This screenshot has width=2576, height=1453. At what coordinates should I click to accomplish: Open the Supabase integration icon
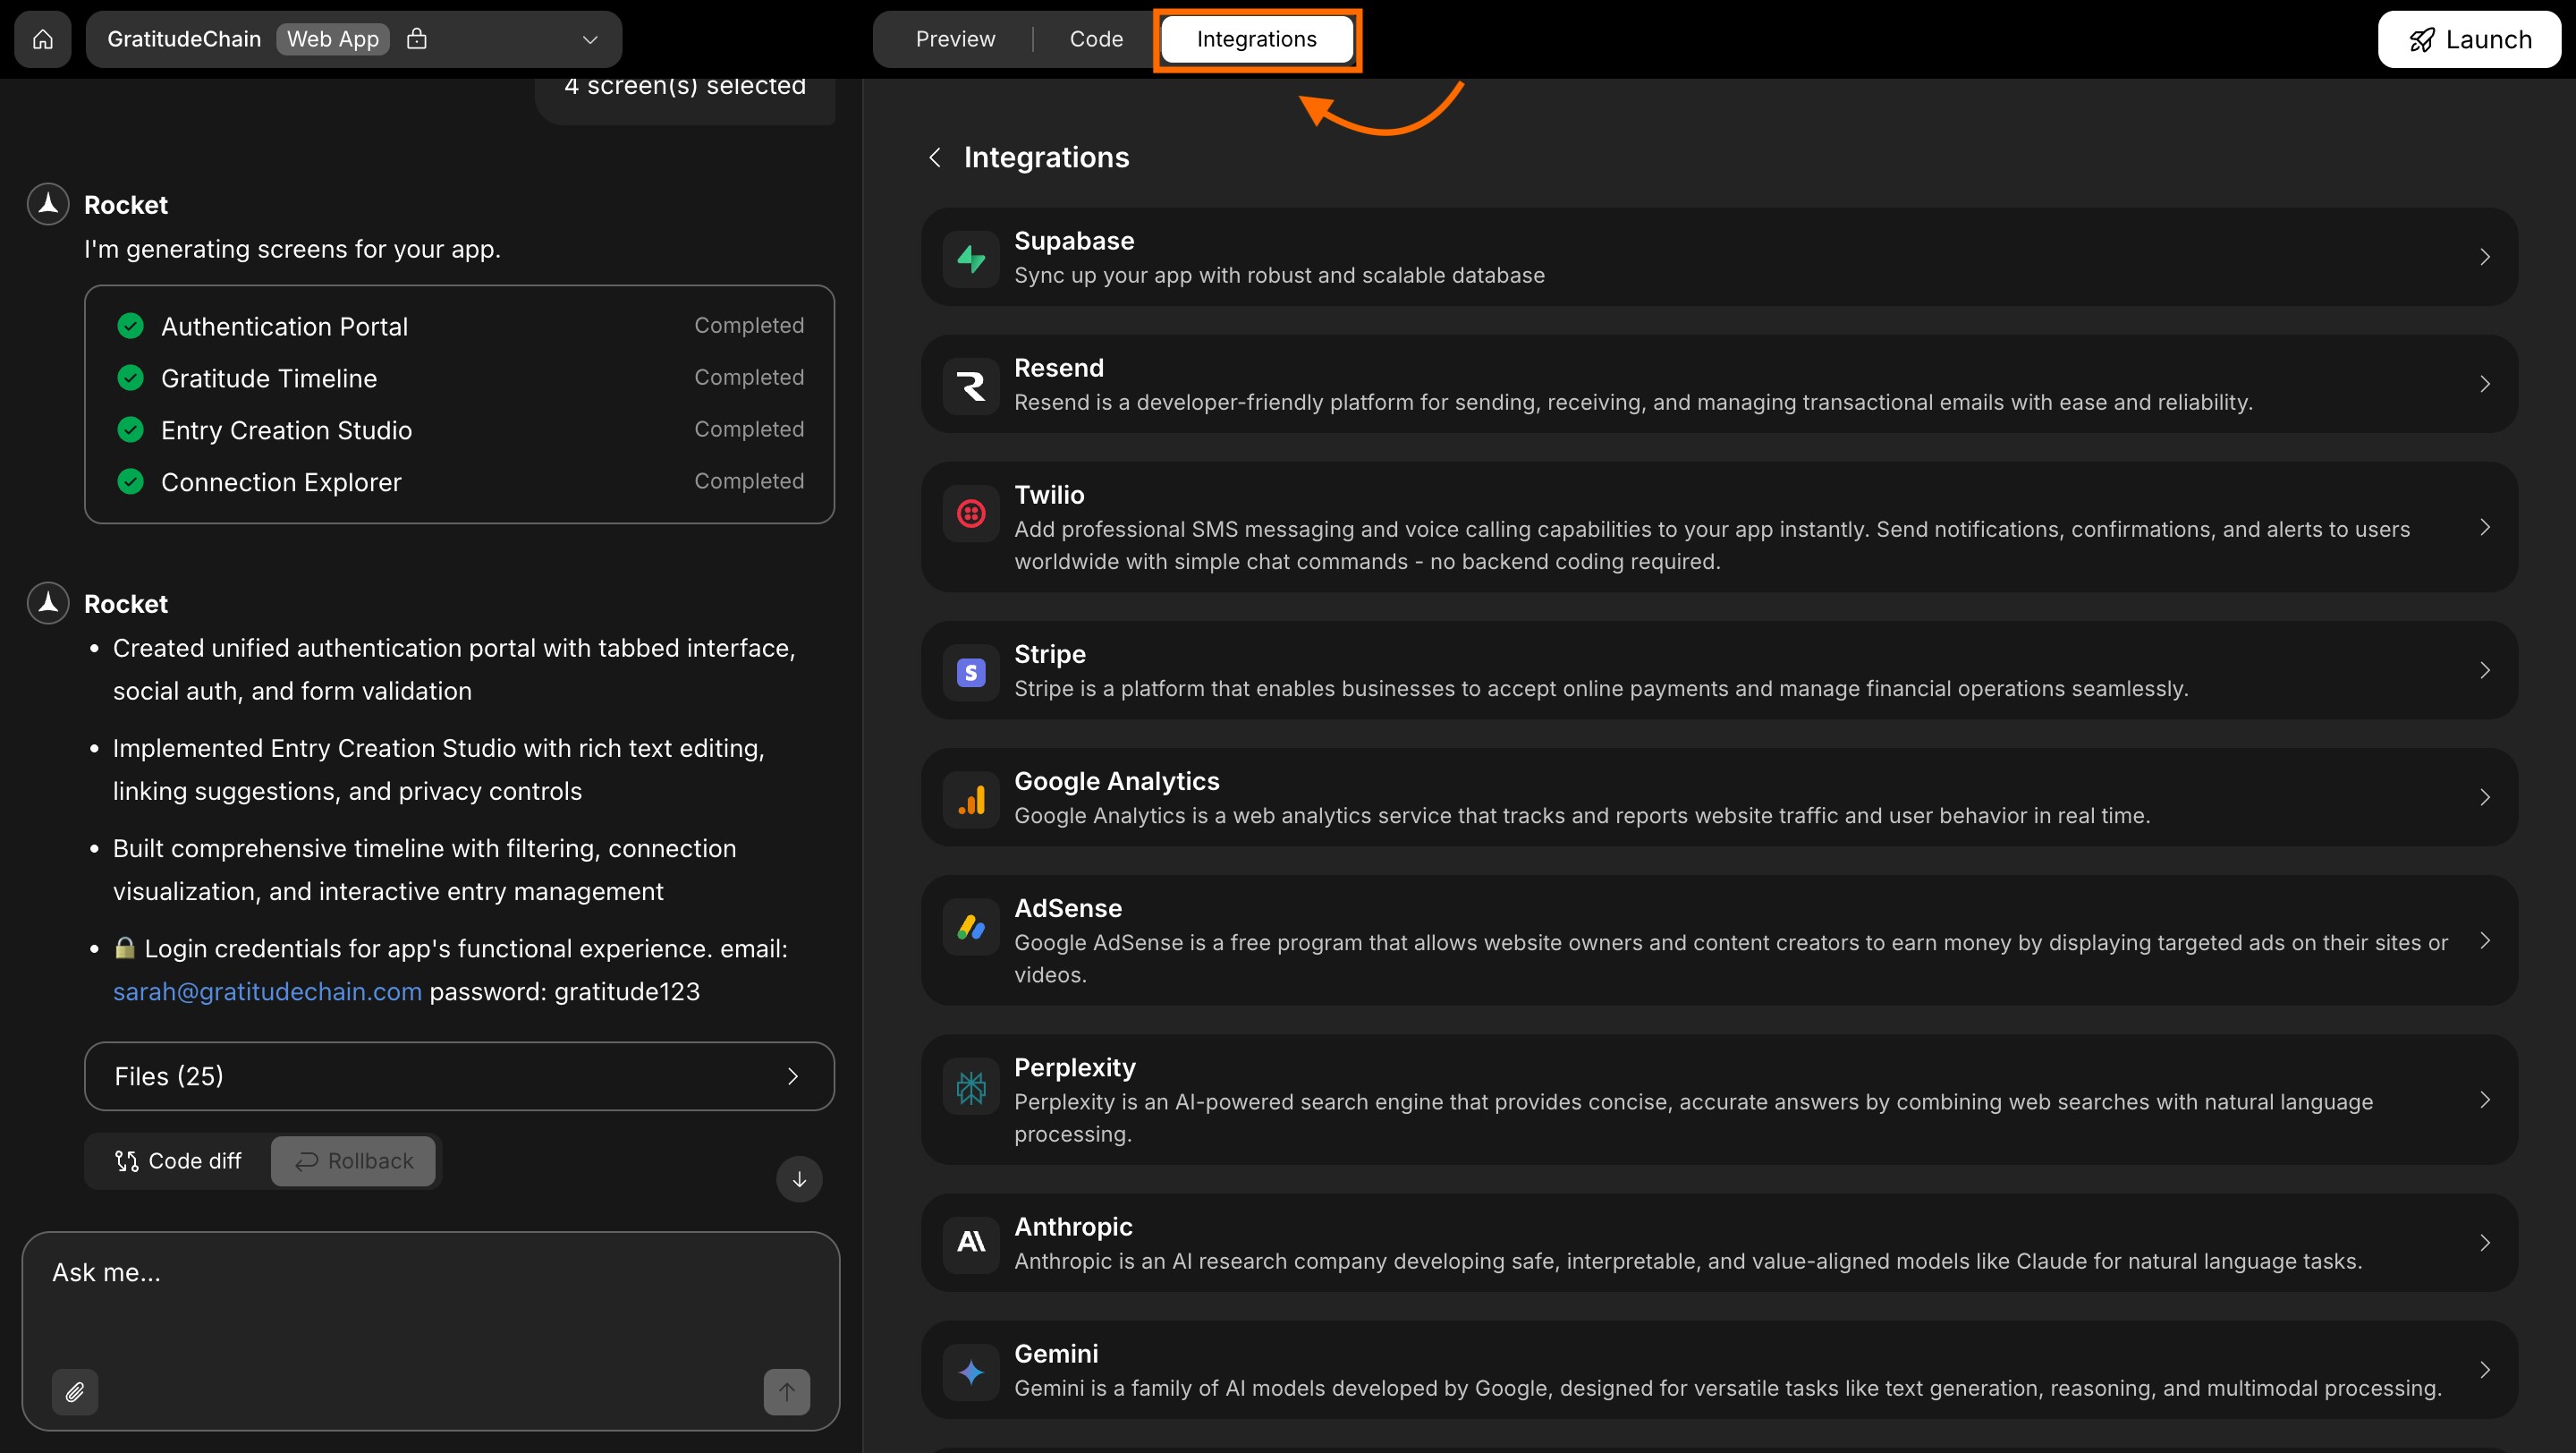pyautogui.click(x=970, y=258)
